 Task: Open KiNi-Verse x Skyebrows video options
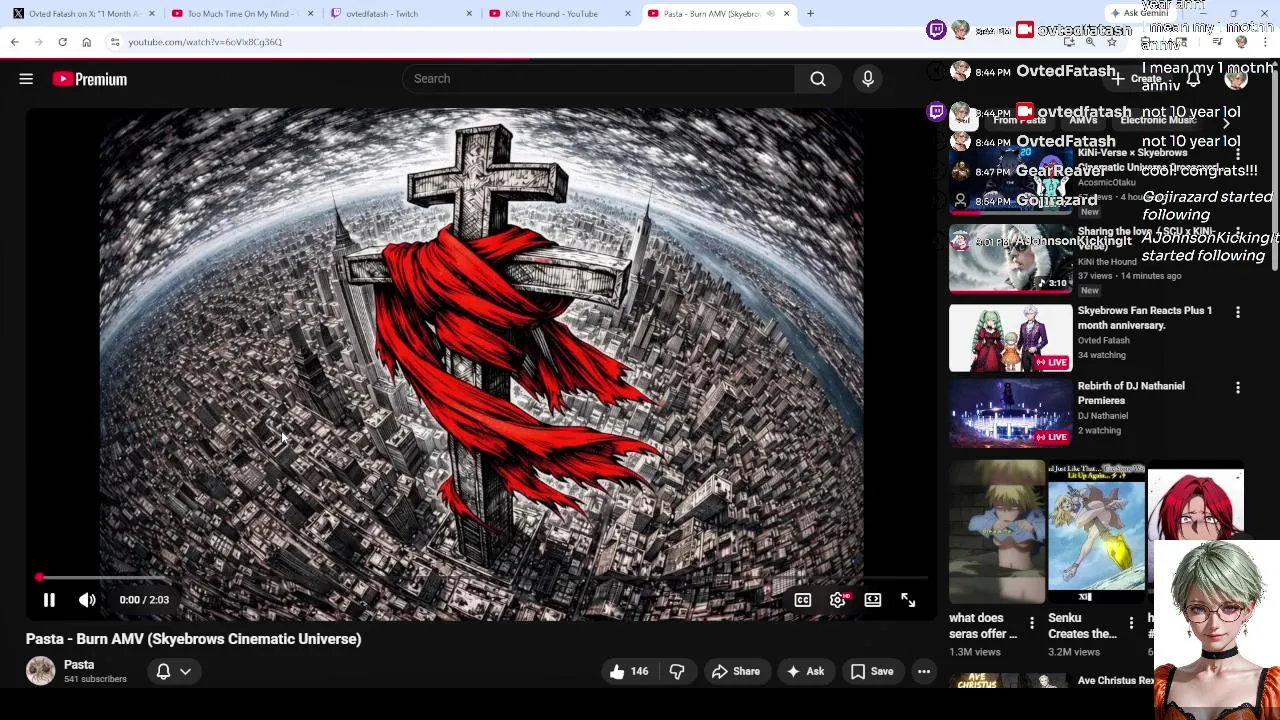1238,154
